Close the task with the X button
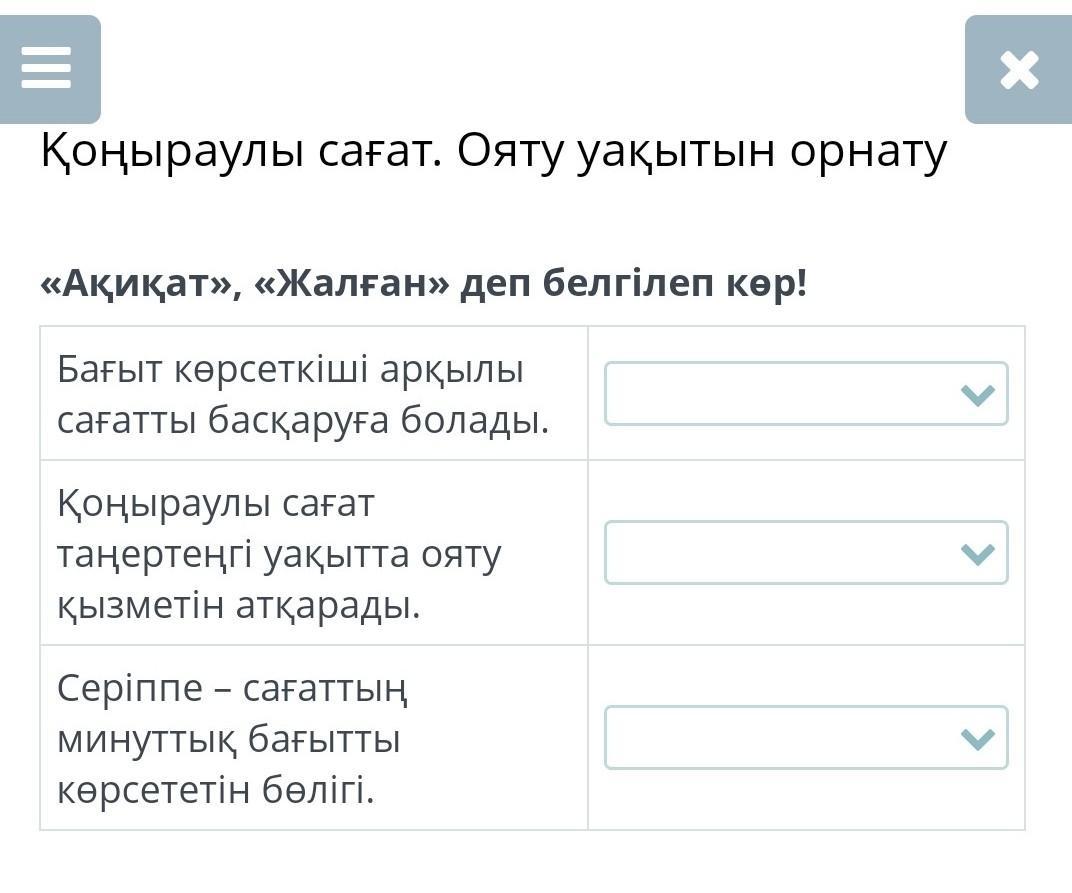This screenshot has height=893, width=1072. [x=1018, y=70]
